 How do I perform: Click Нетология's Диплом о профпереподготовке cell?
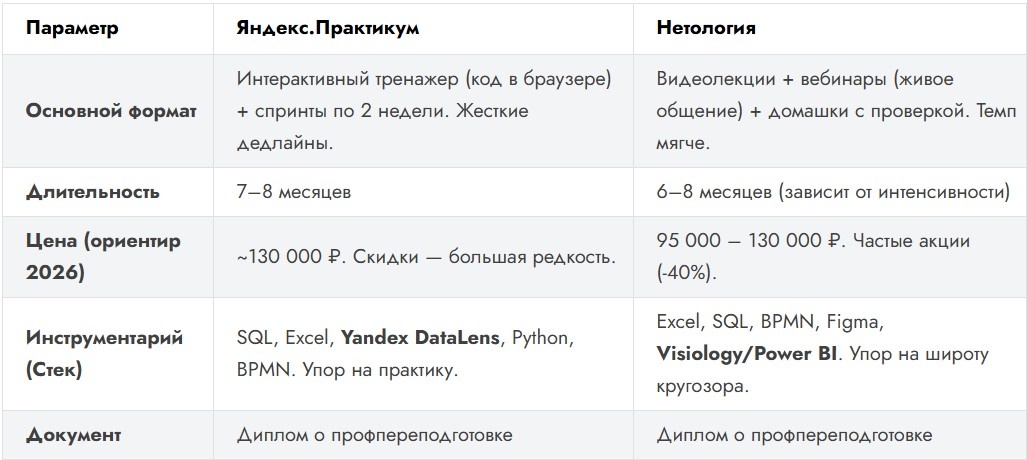(829, 436)
